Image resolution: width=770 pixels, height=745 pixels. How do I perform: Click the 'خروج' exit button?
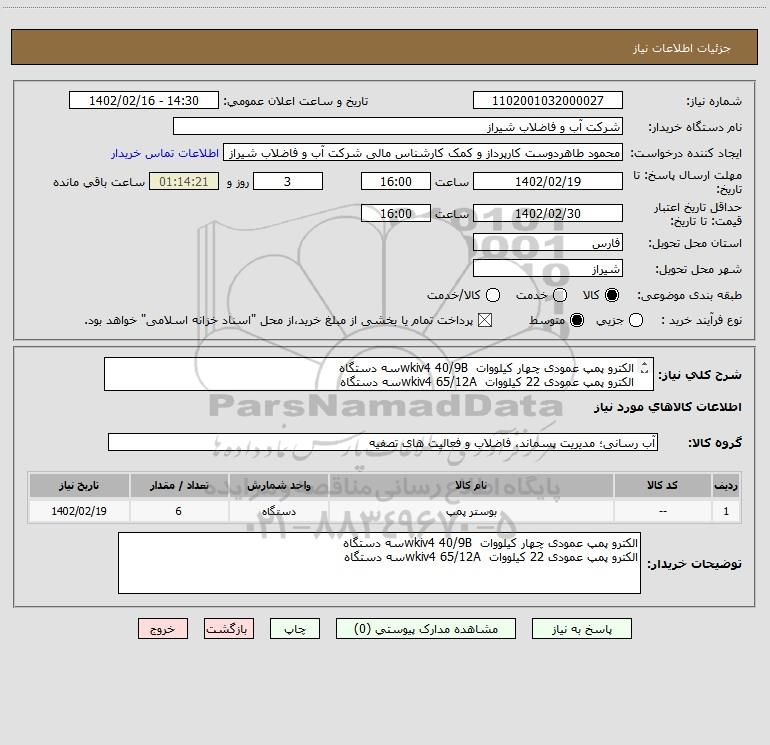pos(163,629)
